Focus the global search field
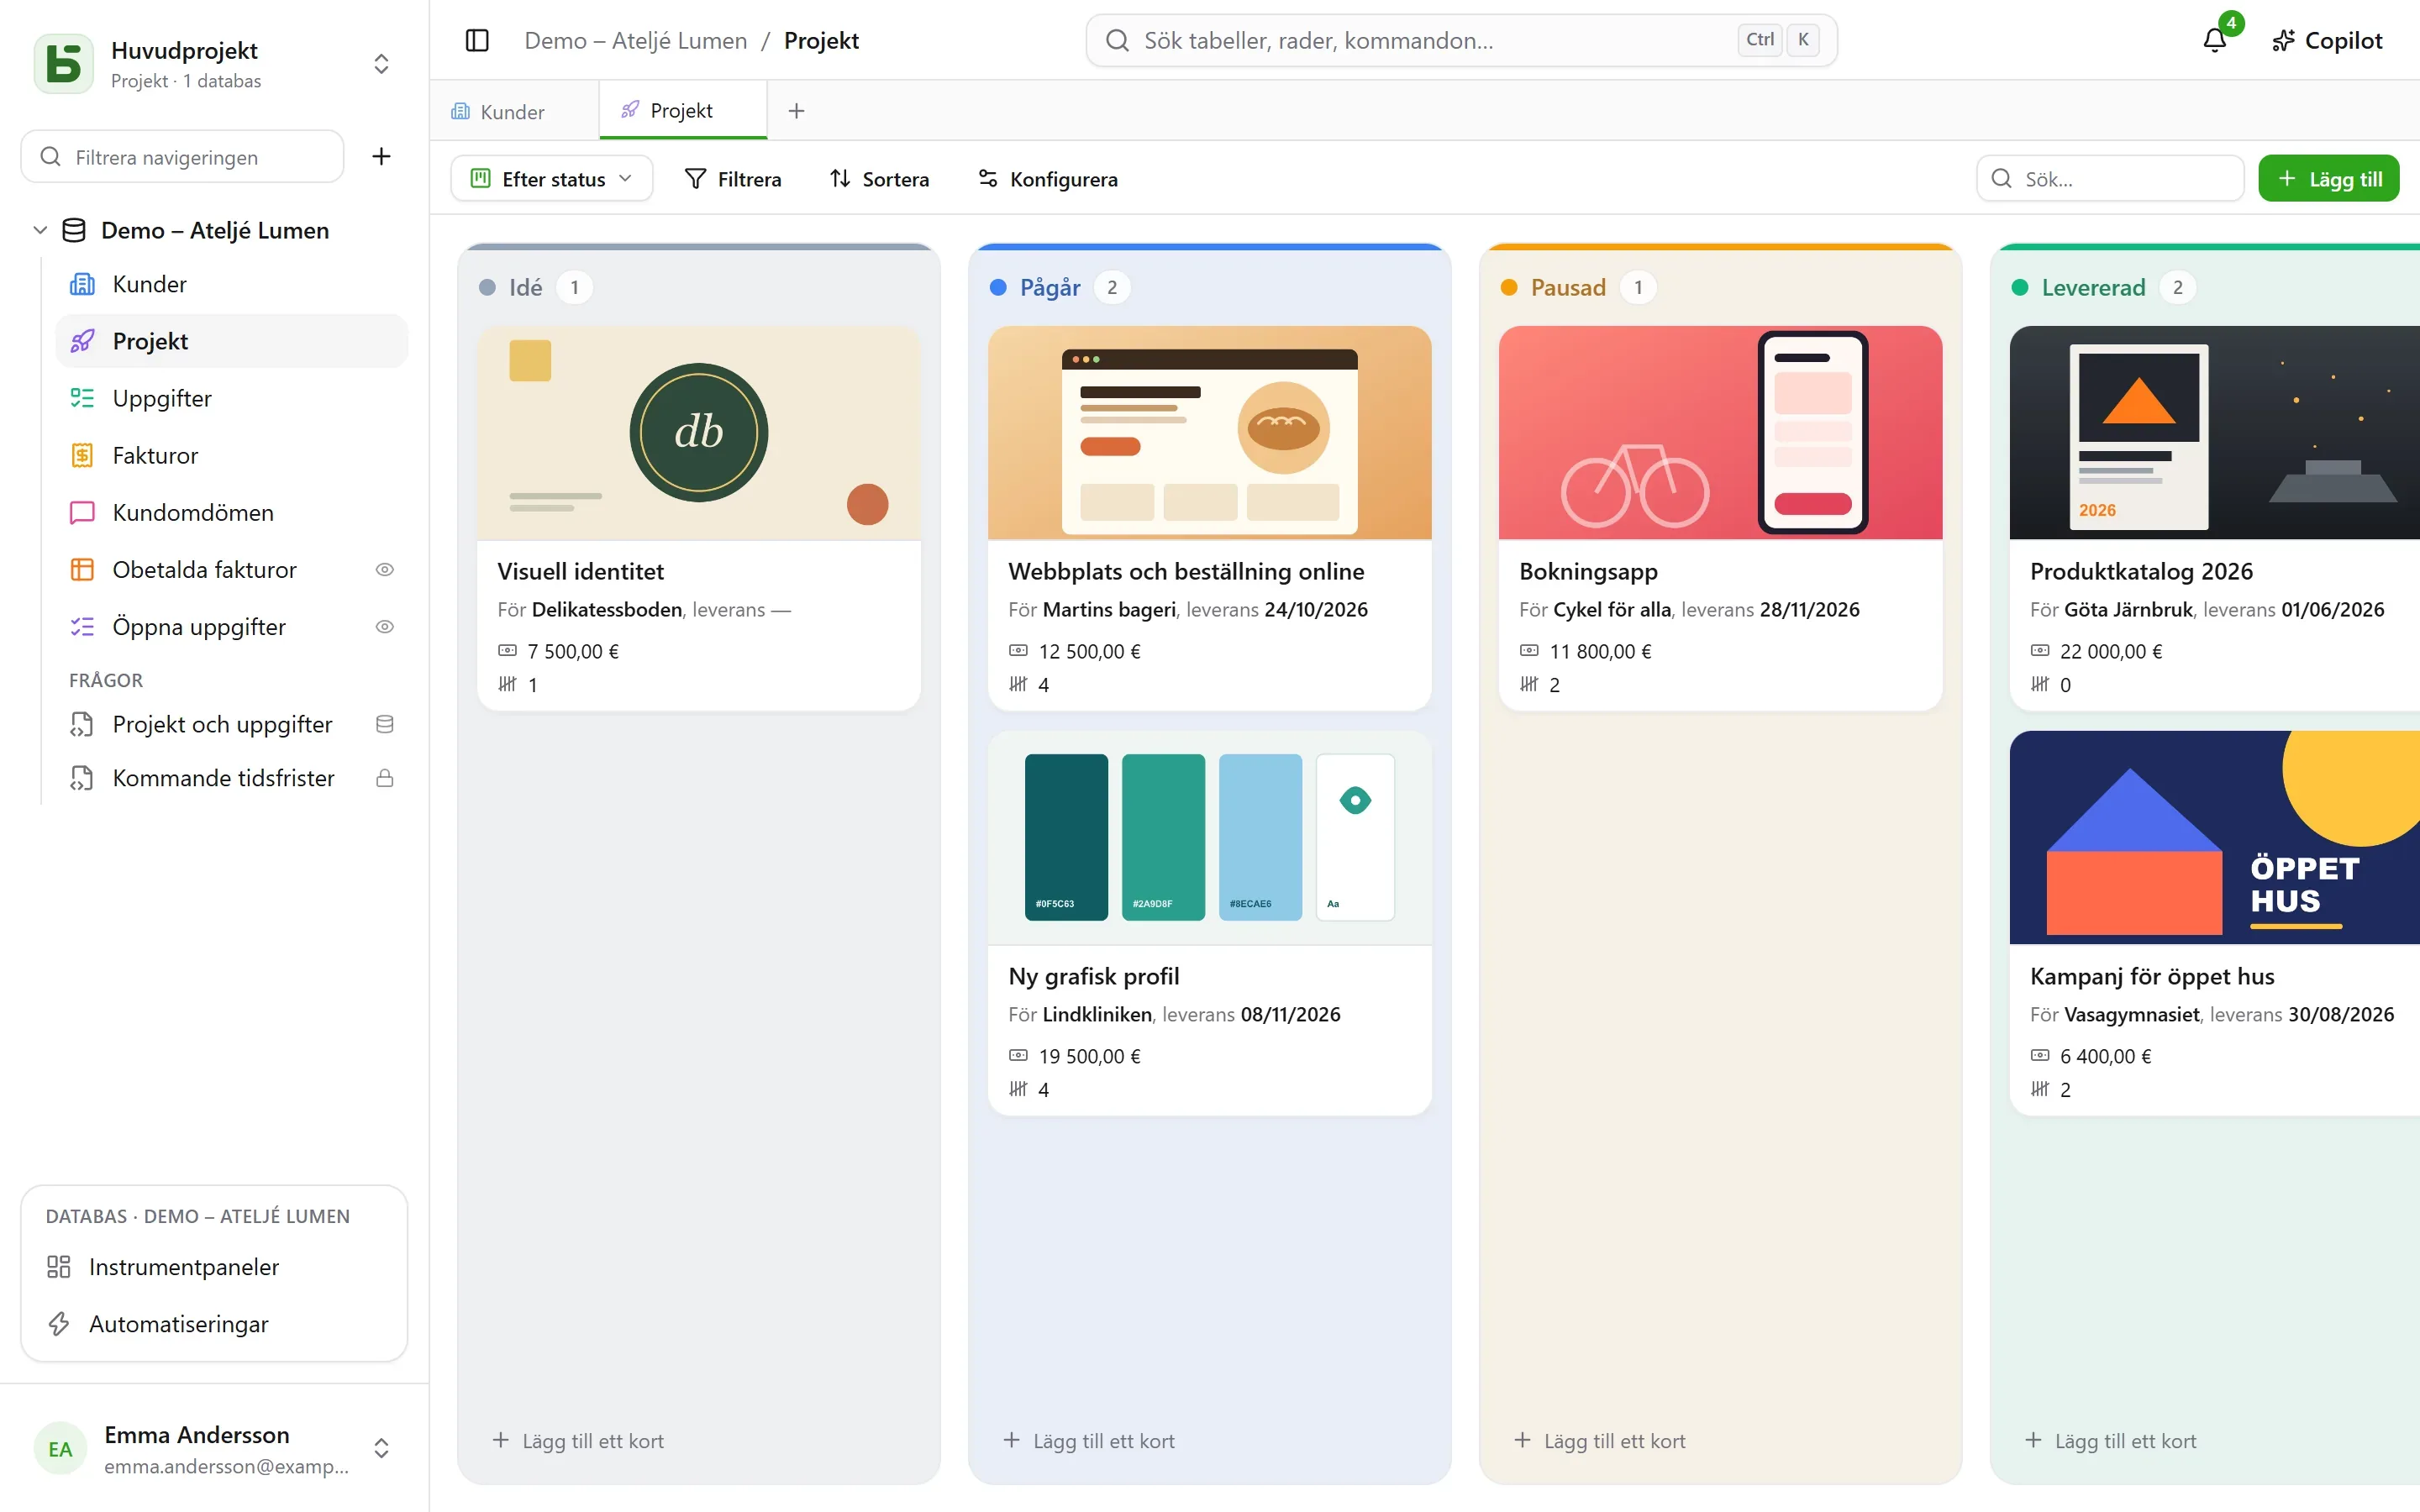Screen dimensions: 2420x1512 [x=1461, y=40]
